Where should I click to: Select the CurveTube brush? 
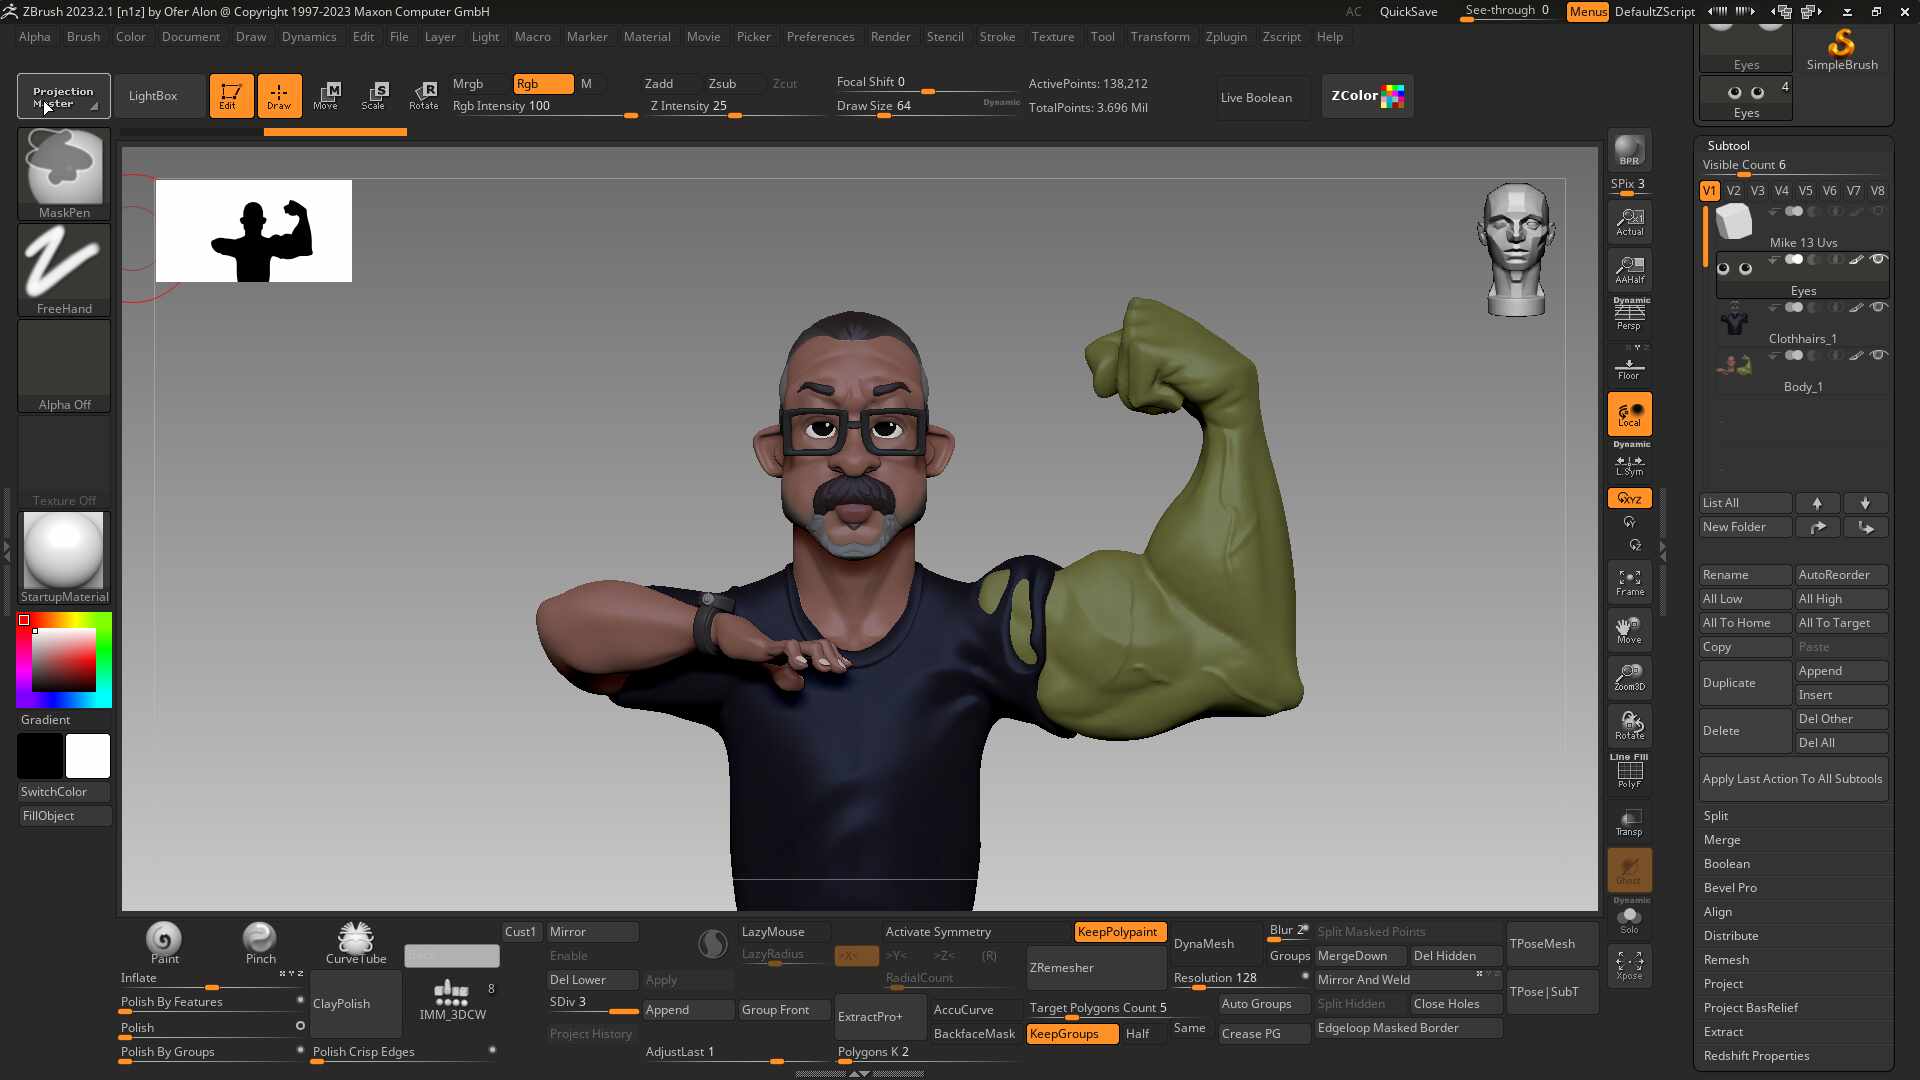tap(355, 942)
